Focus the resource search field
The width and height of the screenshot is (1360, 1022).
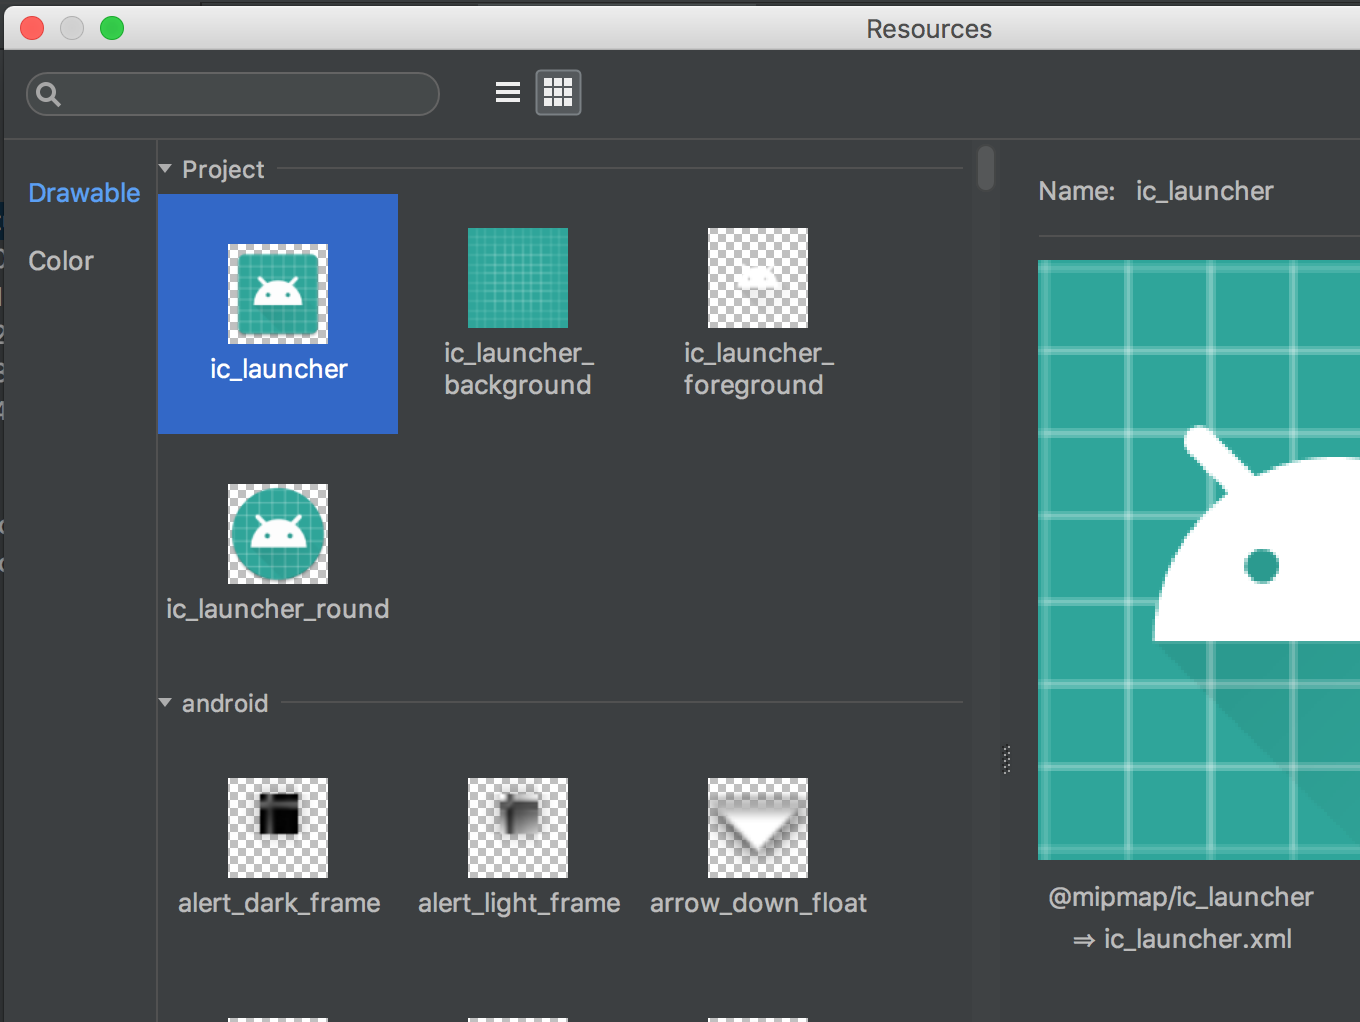coord(233,94)
